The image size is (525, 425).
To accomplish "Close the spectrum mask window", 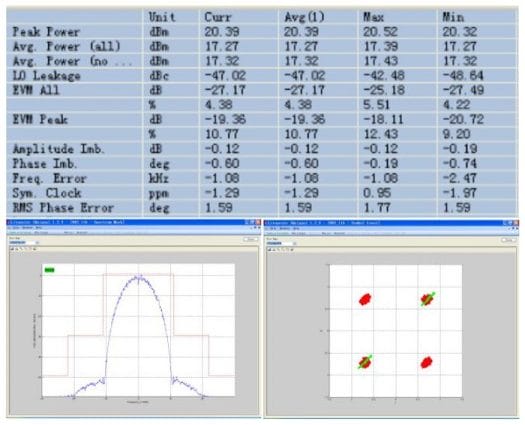I will [258, 222].
